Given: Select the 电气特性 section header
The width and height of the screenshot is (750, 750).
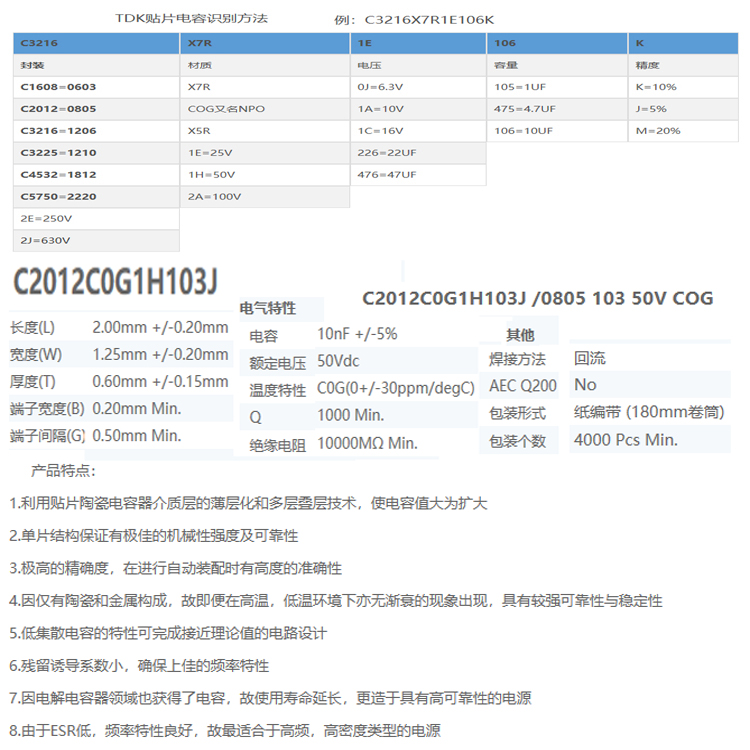Looking at the screenshot, I should [x=281, y=309].
